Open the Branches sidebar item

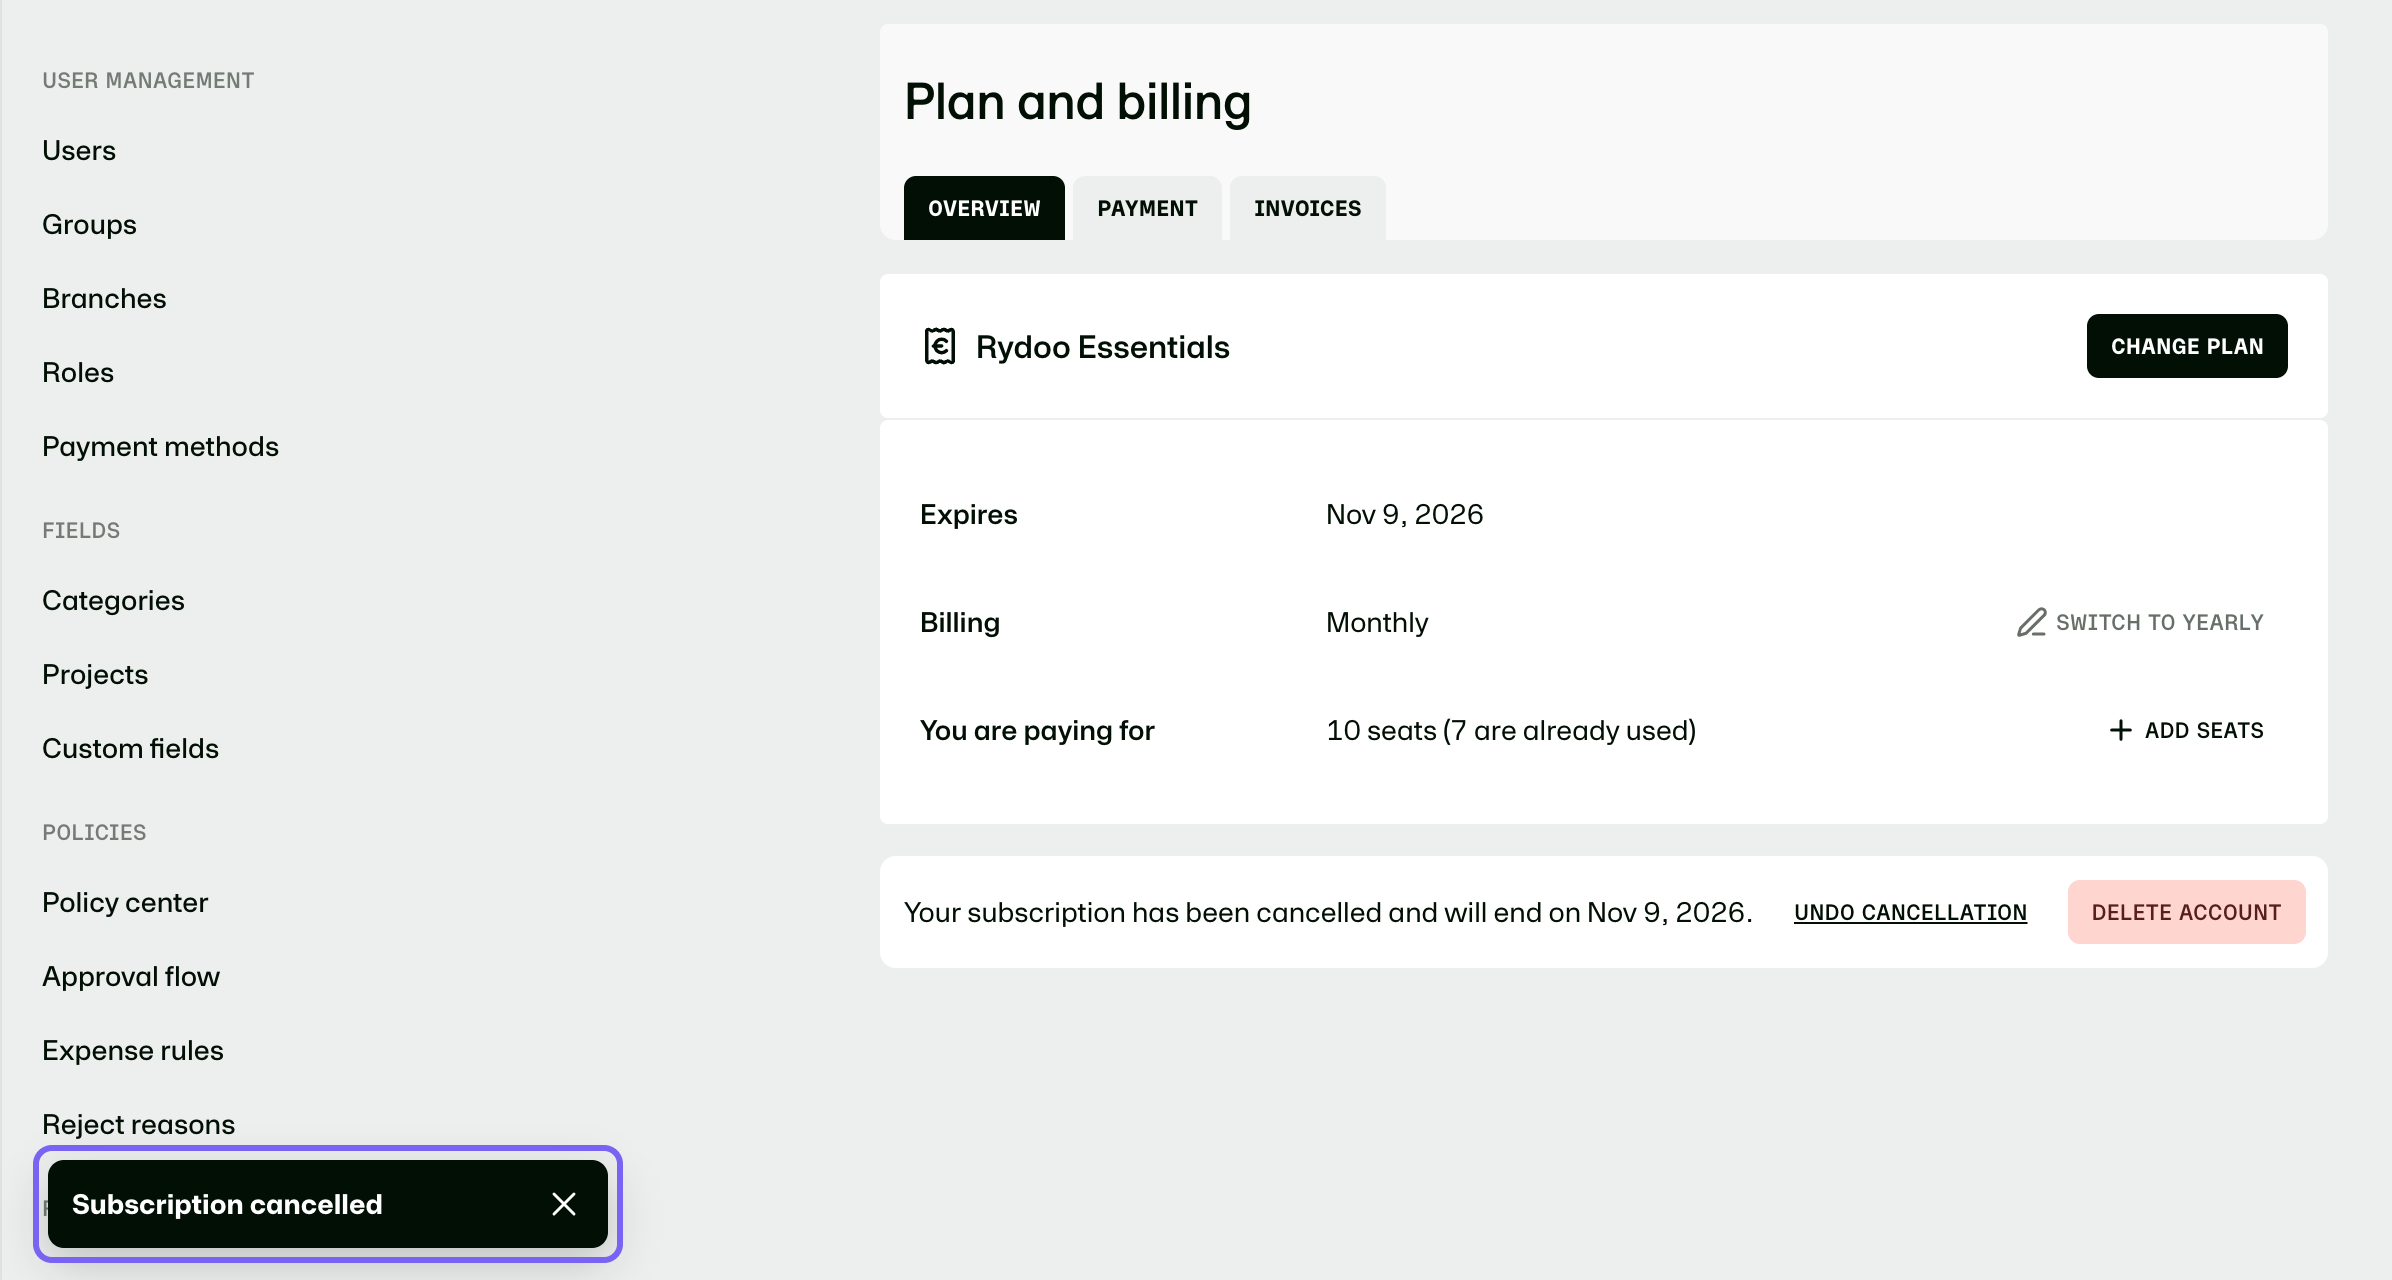coord(104,298)
